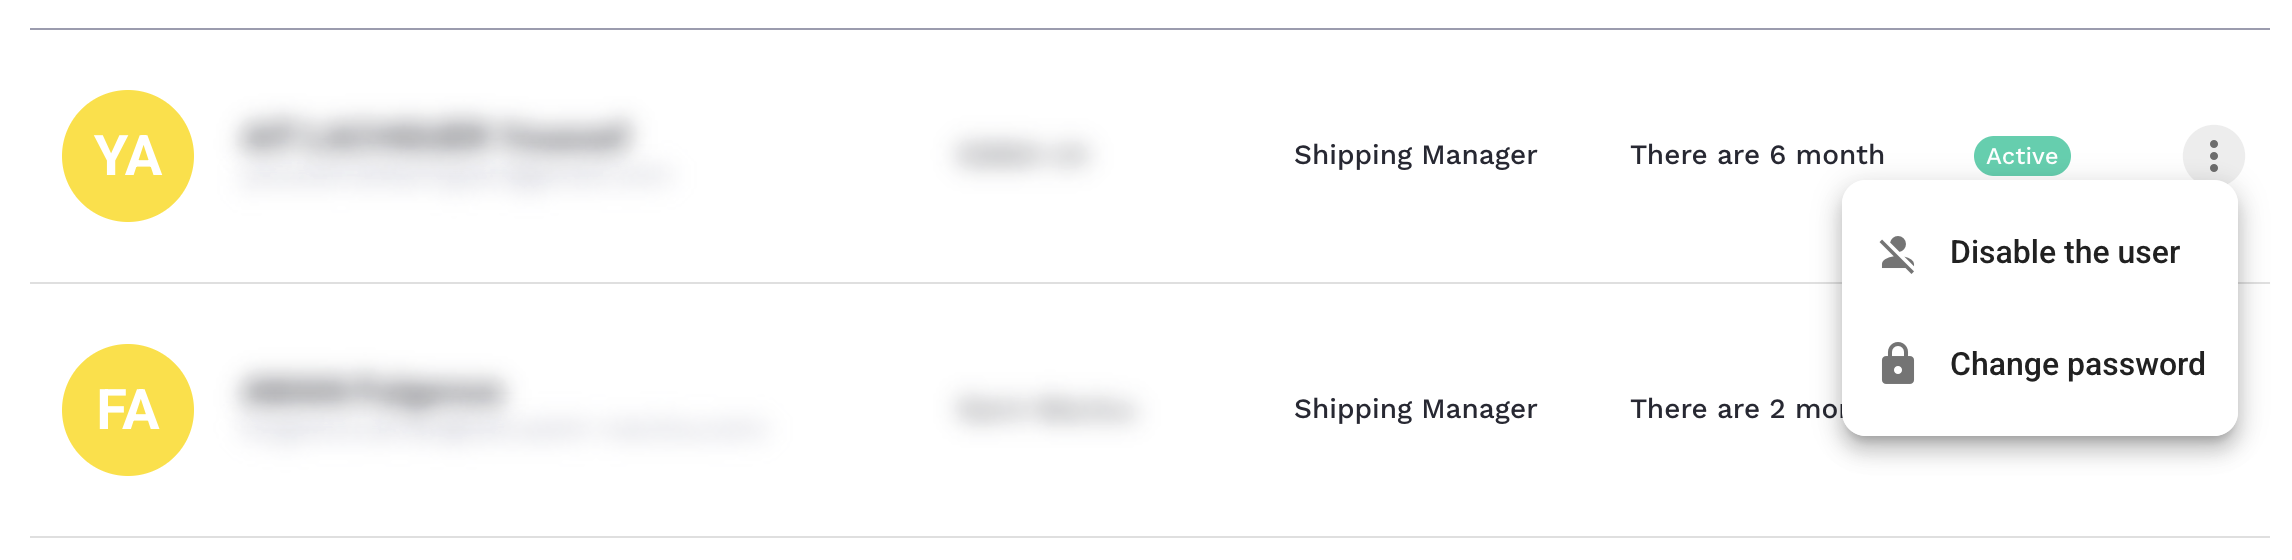Open the blurred user name beside YA avatar

tap(436, 136)
